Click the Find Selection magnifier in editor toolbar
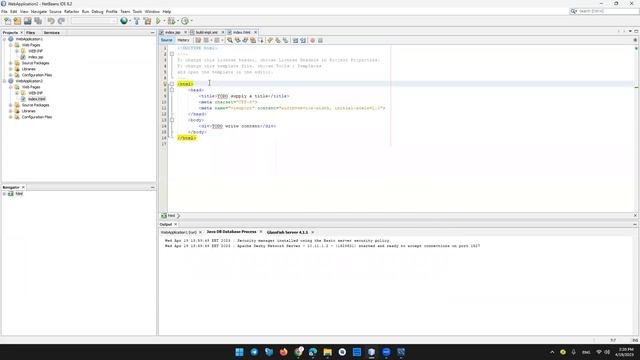 click(x=230, y=40)
